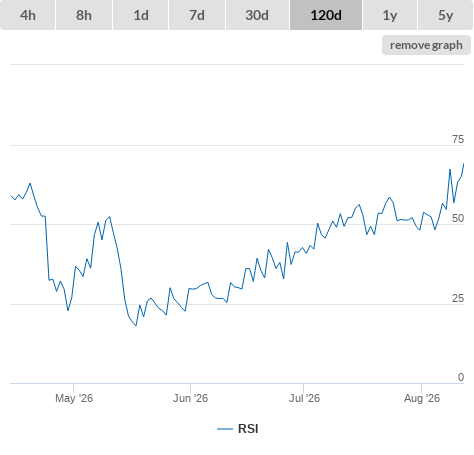
Task: Click the Jun '26 axis label
Action: (x=190, y=398)
